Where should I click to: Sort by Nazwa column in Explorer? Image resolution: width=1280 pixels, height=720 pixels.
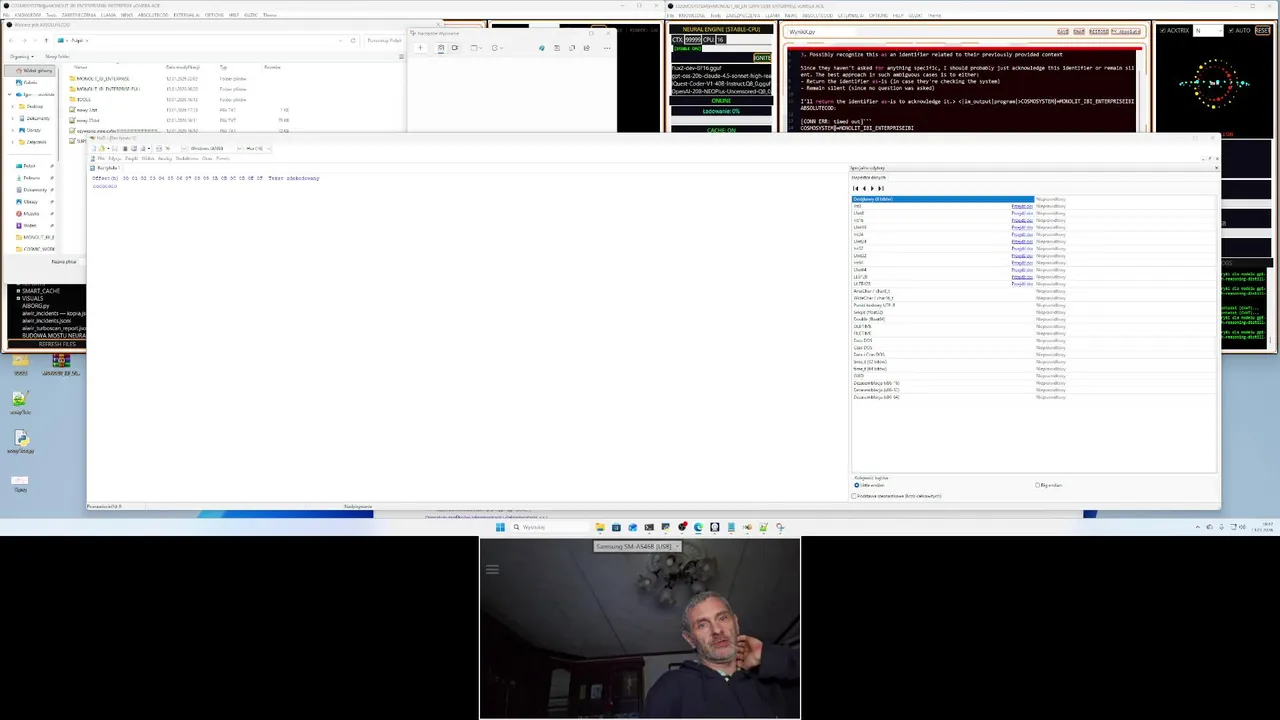click(x=80, y=67)
